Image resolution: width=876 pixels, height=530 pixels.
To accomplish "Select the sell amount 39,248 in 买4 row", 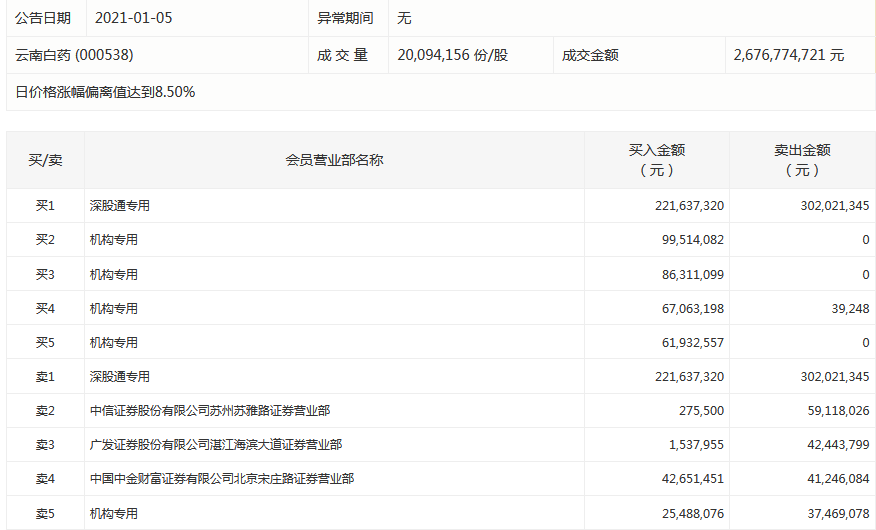I will tap(847, 309).
